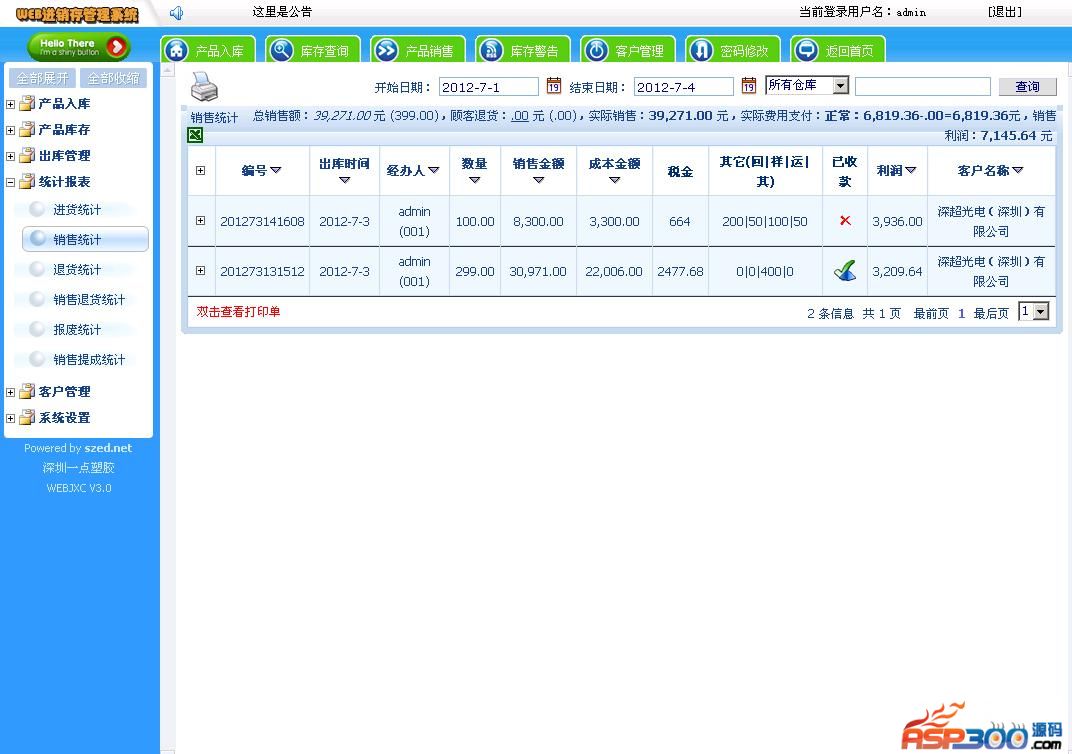The width and height of the screenshot is (1072, 754).
Task: Expand the 产品入库 tree node
Action: pos(10,105)
